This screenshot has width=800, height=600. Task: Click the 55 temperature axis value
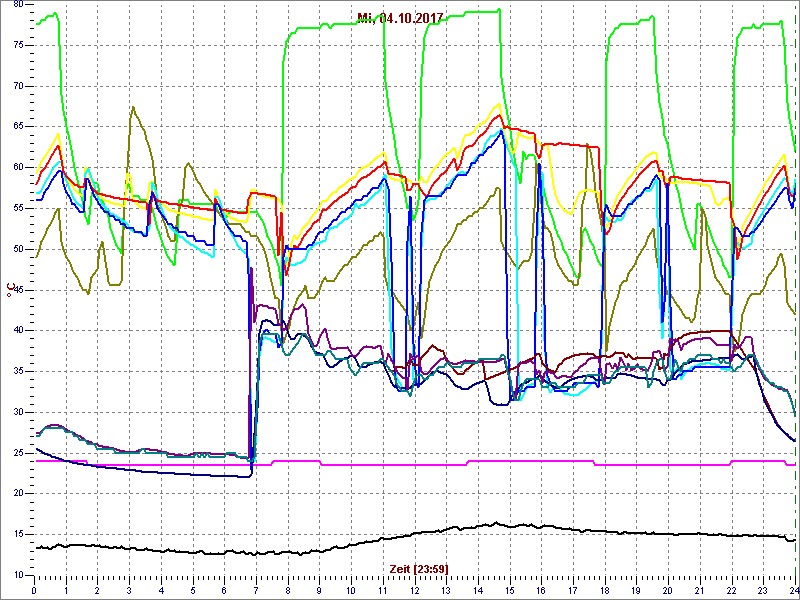18,208
